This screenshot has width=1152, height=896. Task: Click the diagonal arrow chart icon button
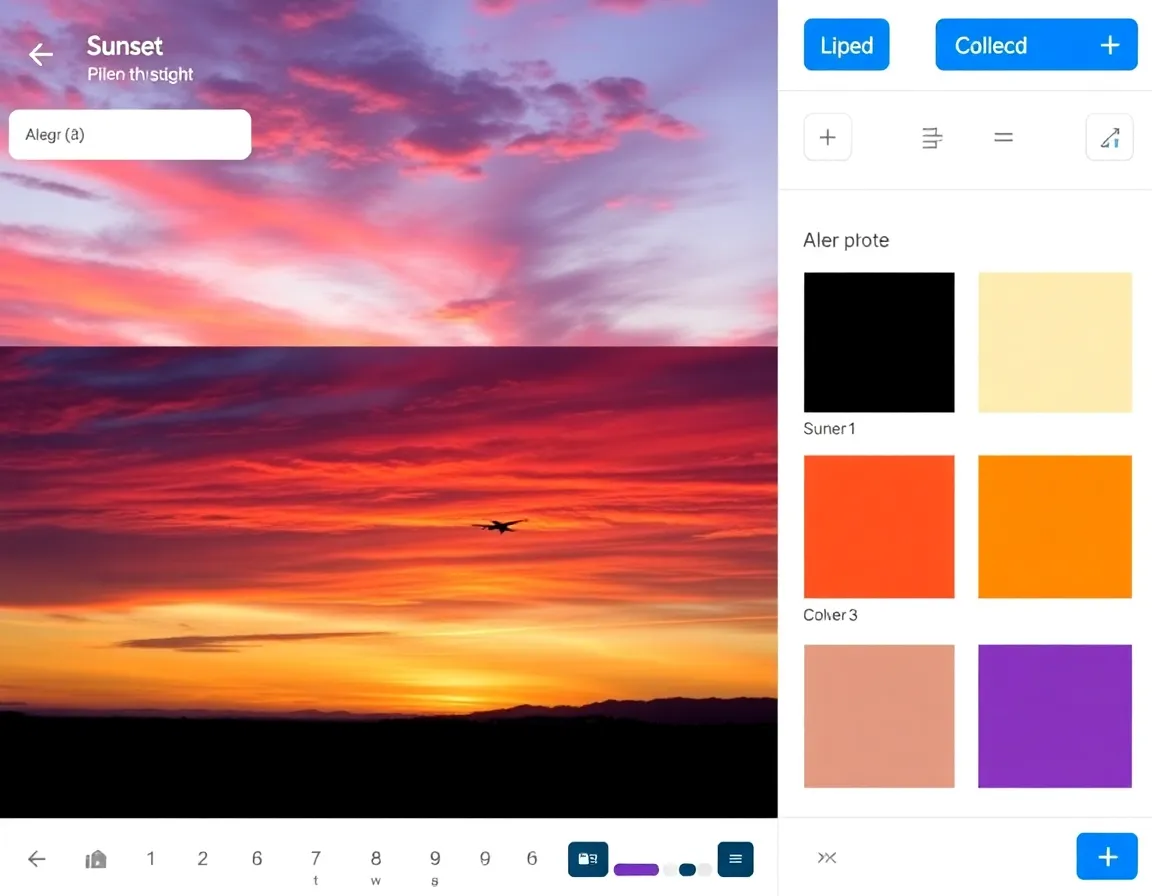pos(1109,138)
